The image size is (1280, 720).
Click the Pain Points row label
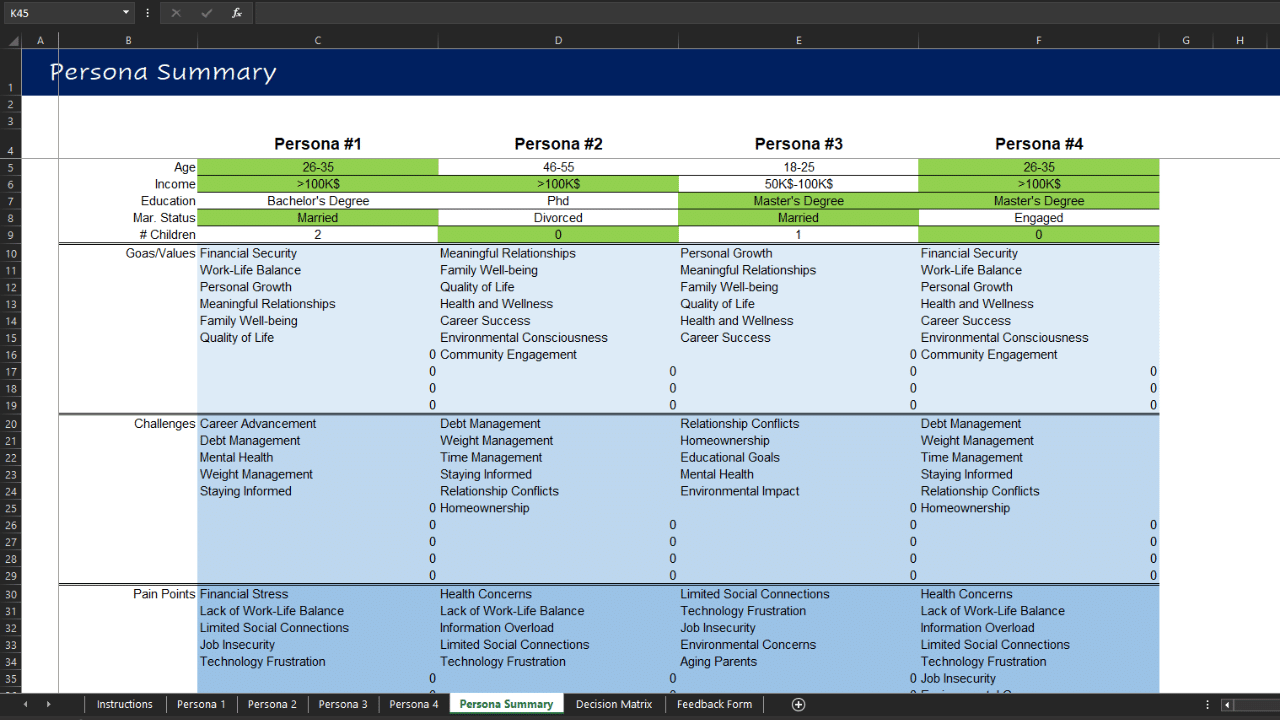click(164, 594)
